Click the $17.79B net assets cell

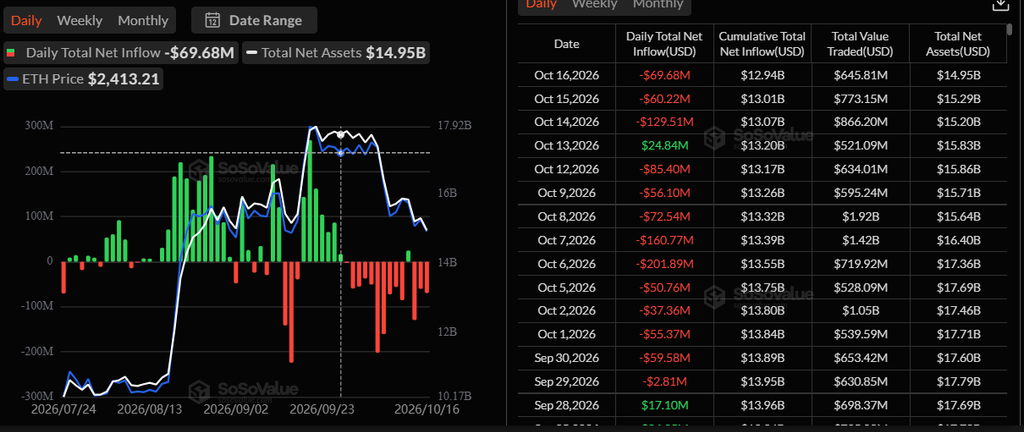958,381
